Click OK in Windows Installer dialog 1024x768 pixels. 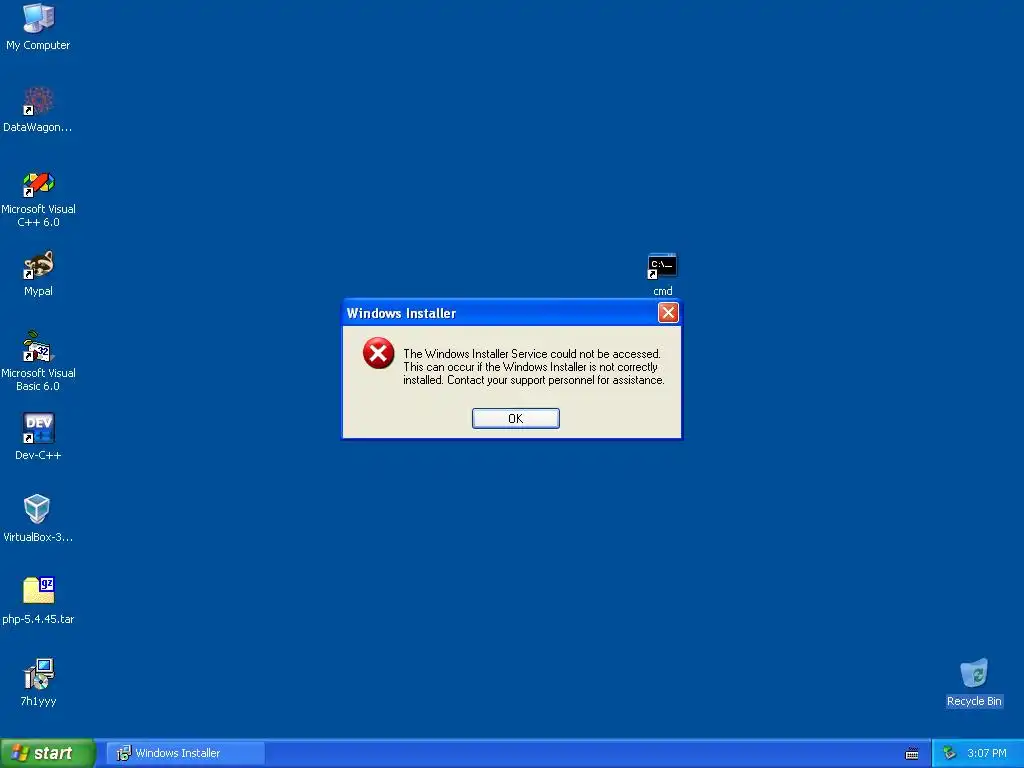[x=515, y=419]
